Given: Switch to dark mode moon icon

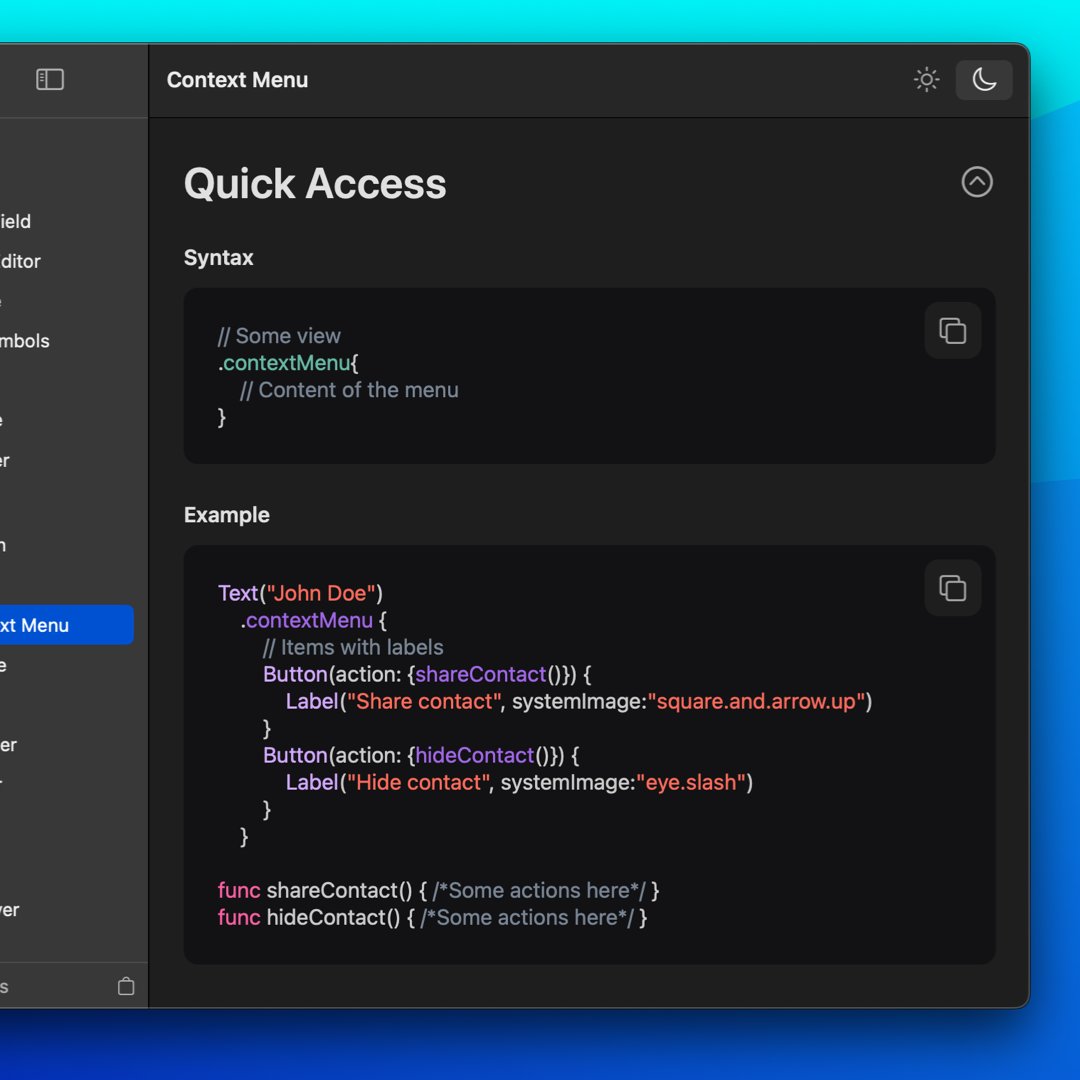Looking at the screenshot, I should tap(984, 80).
